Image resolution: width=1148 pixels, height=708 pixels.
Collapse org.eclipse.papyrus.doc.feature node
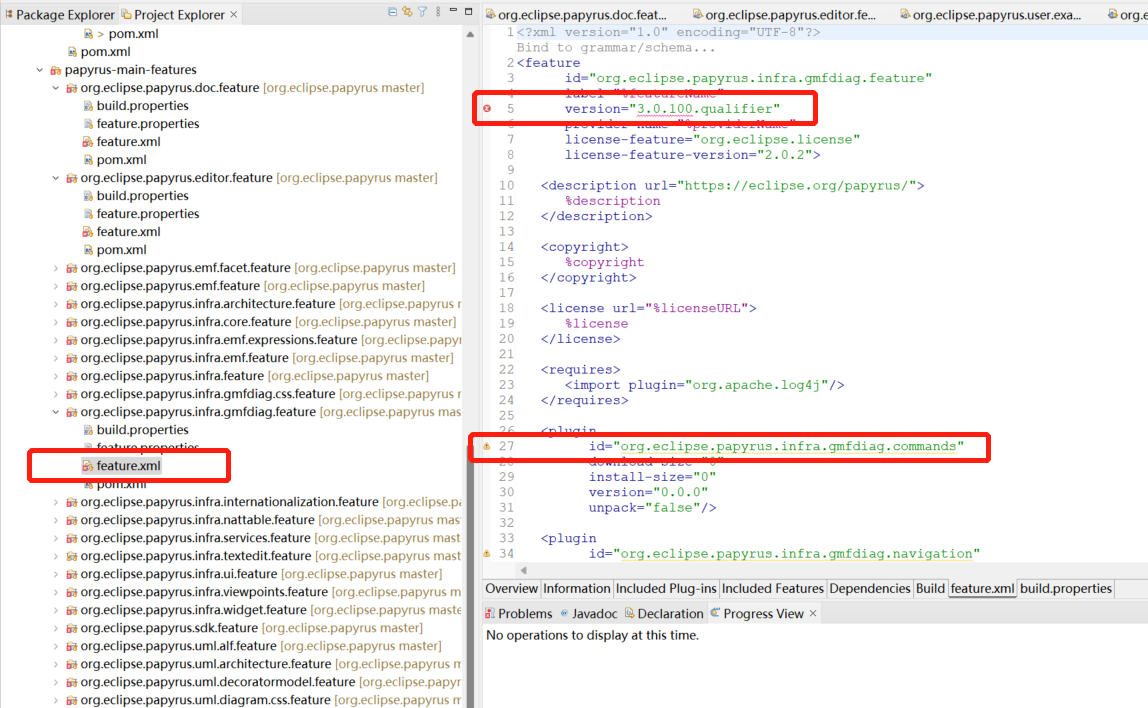[56, 88]
